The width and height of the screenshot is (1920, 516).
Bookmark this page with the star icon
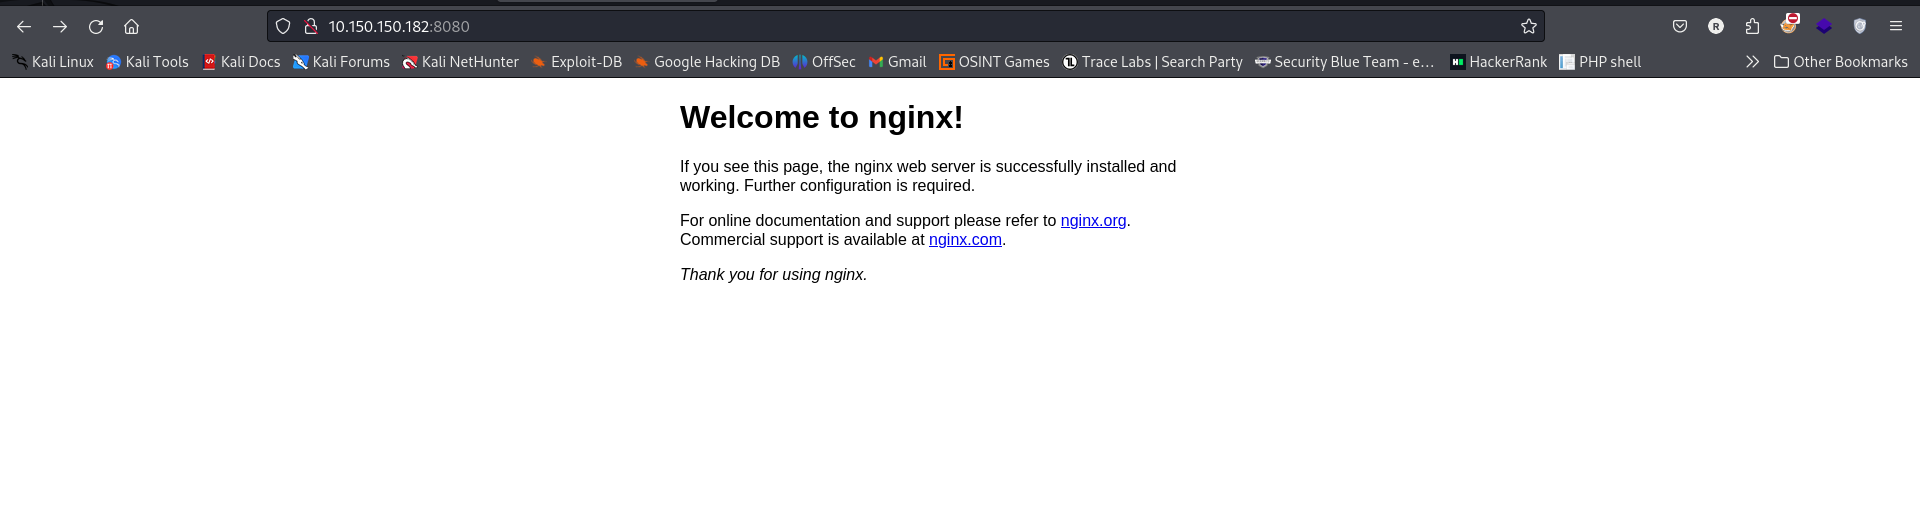coord(1528,27)
